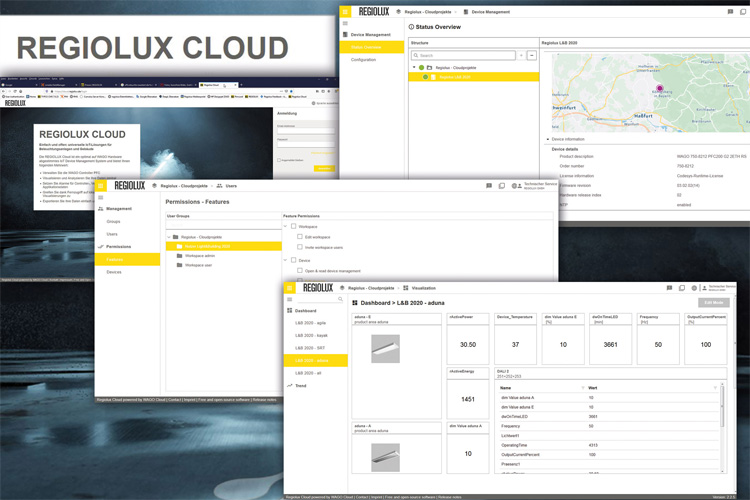The height and width of the screenshot is (500, 750).
Task: Click the search magnifier in Visualization sidebar
Action: [x=341, y=299]
